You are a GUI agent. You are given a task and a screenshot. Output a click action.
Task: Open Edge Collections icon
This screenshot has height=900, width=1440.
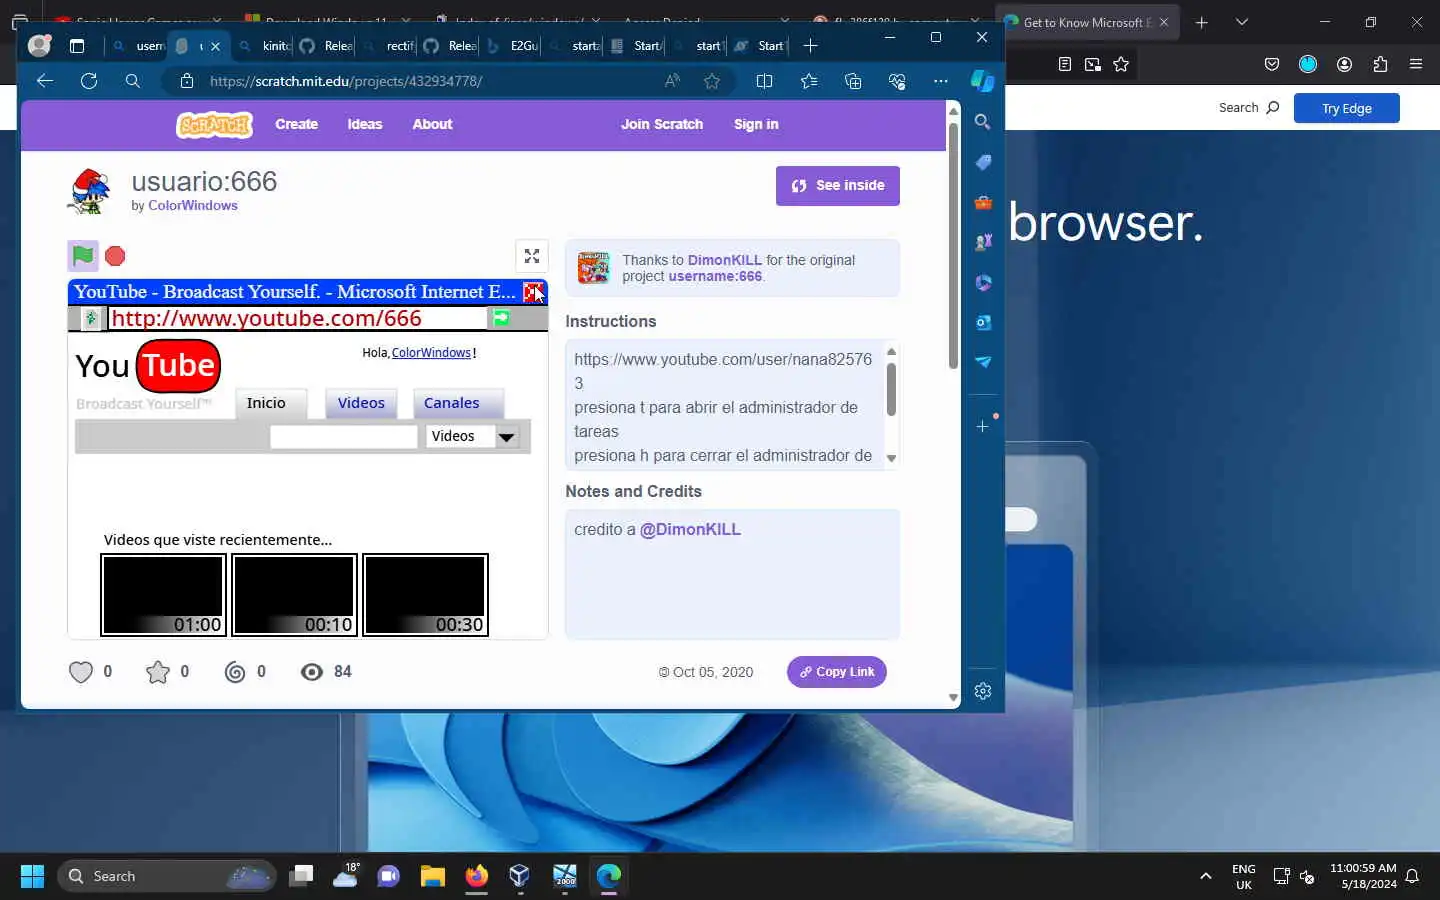pos(853,81)
